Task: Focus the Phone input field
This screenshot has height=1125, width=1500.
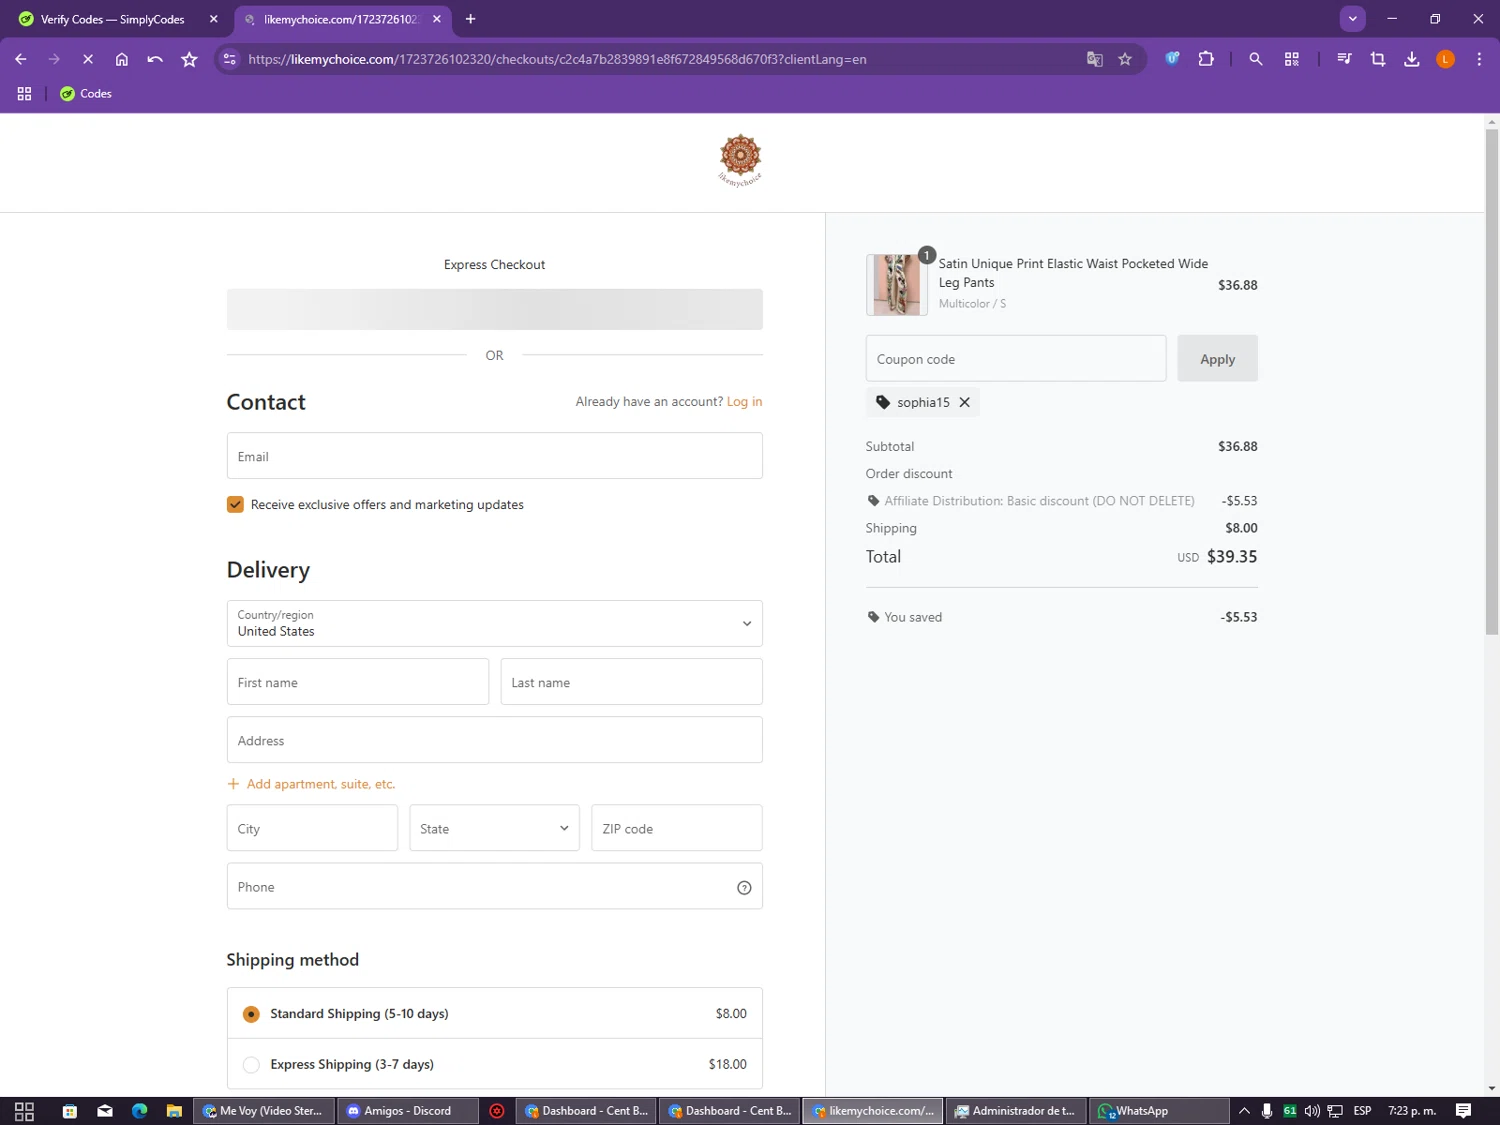Action: (x=495, y=886)
